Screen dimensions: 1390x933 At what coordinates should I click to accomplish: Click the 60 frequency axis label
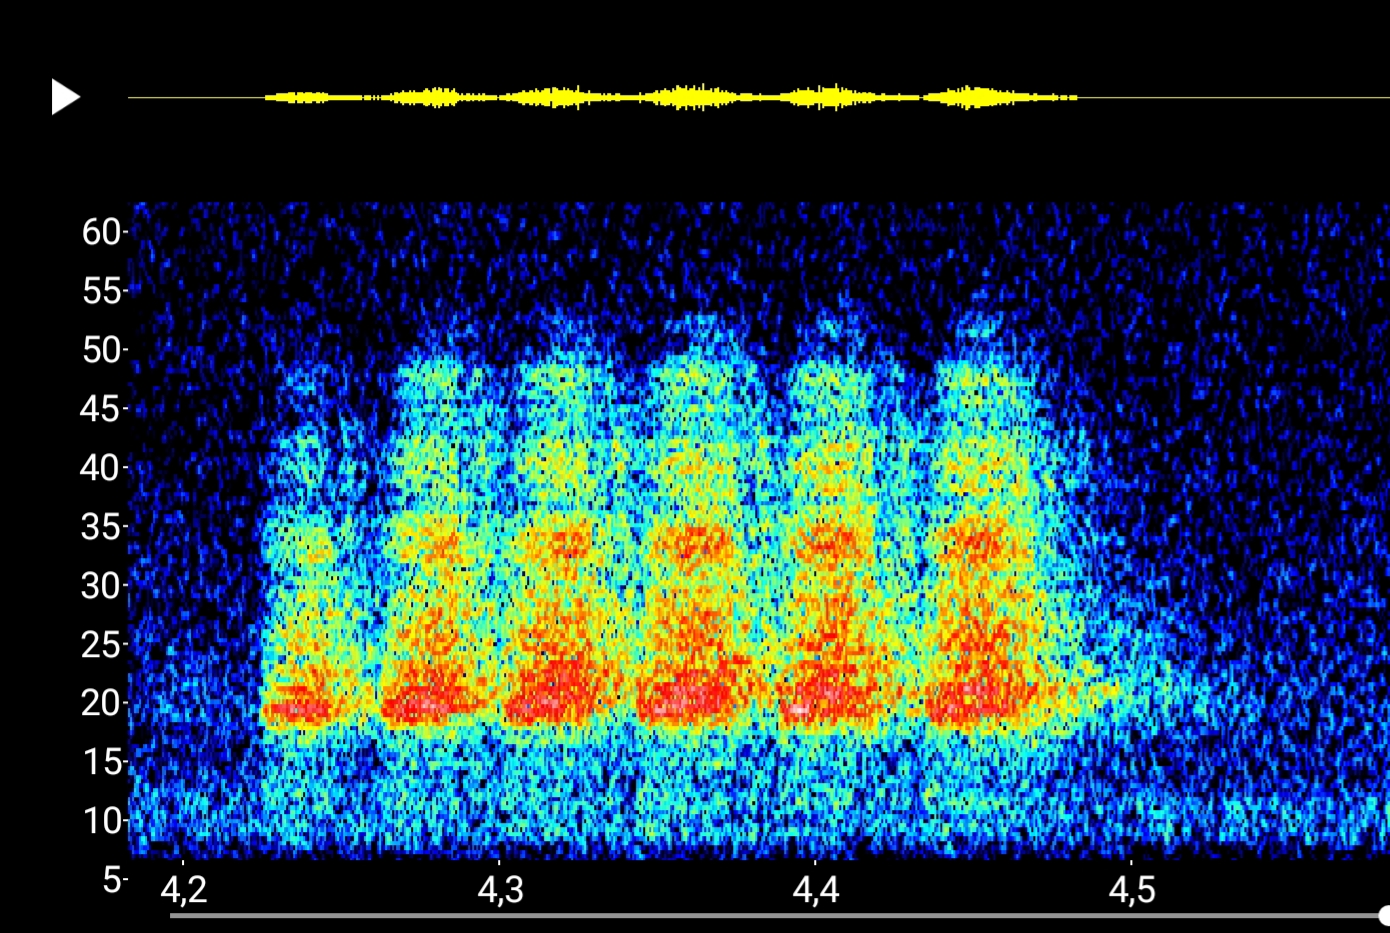[x=101, y=232]
